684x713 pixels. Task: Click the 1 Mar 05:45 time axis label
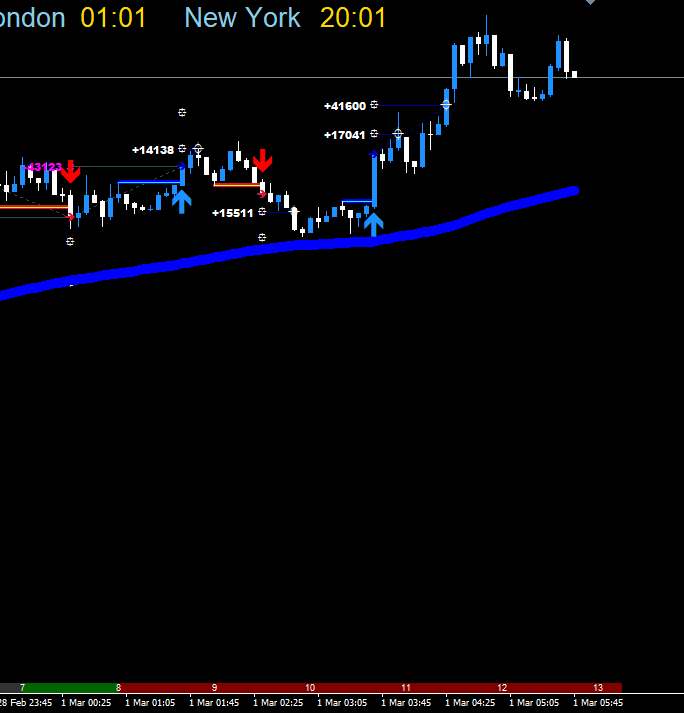pos(598,703)
